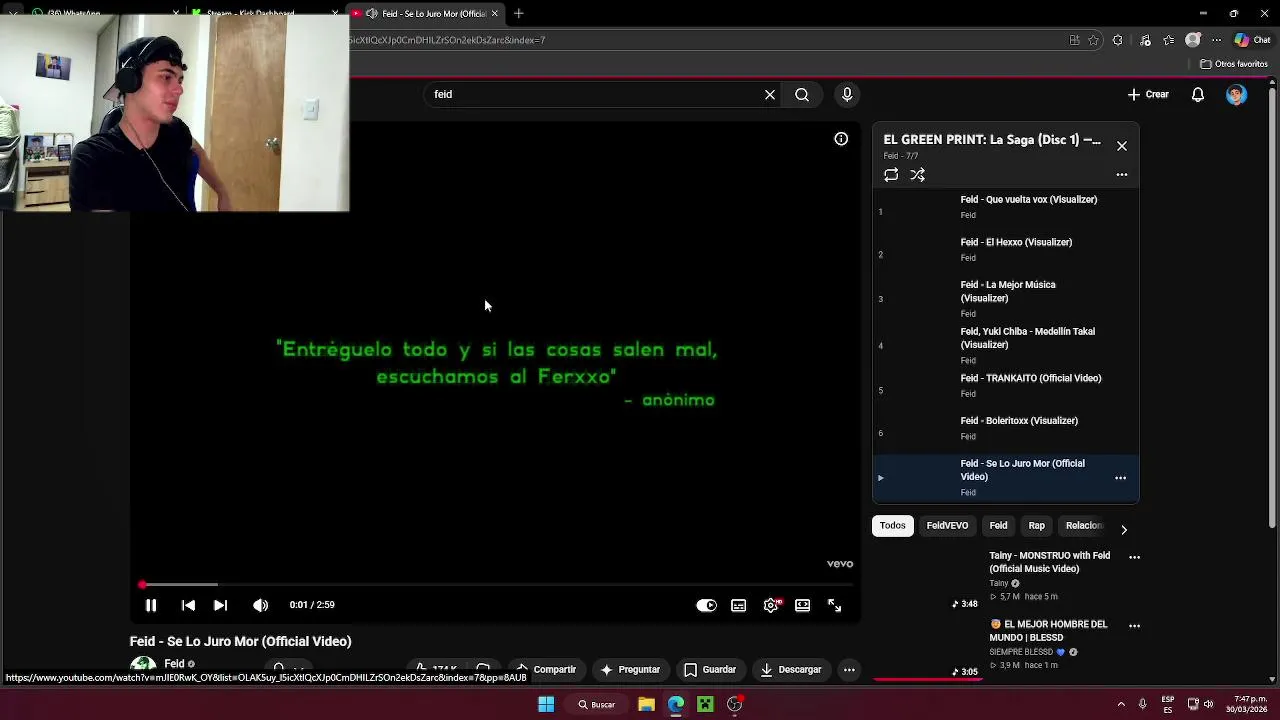Open options for EL MEJOR HOMBRE video

pyautogui.click(x=1134, y=626)
